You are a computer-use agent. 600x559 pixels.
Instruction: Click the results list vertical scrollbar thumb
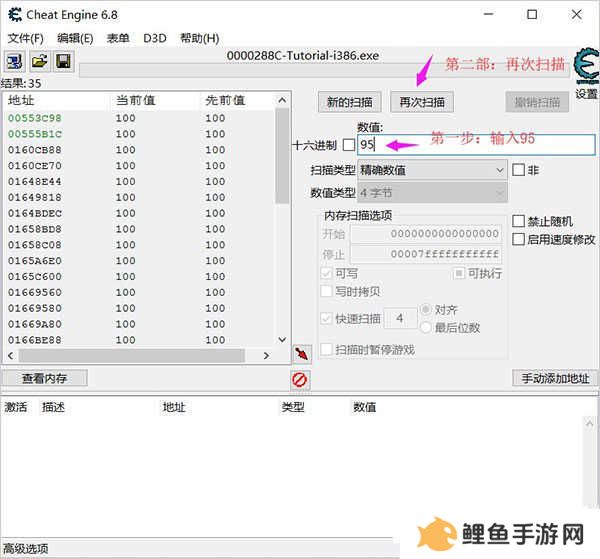[282, 156]
